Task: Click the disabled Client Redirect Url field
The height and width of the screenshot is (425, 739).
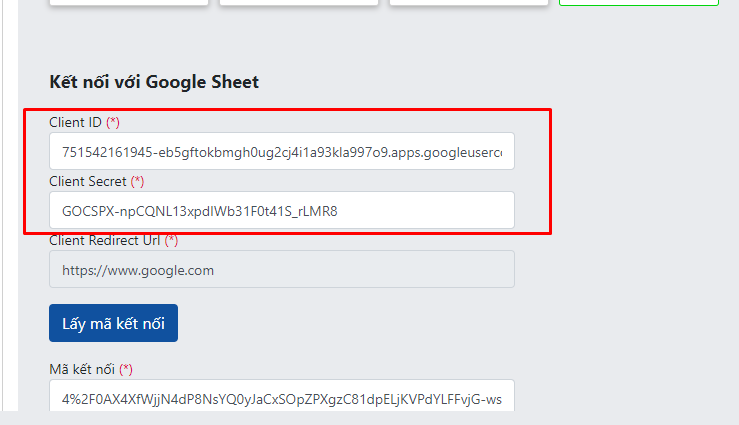Action: pos(281,270)
